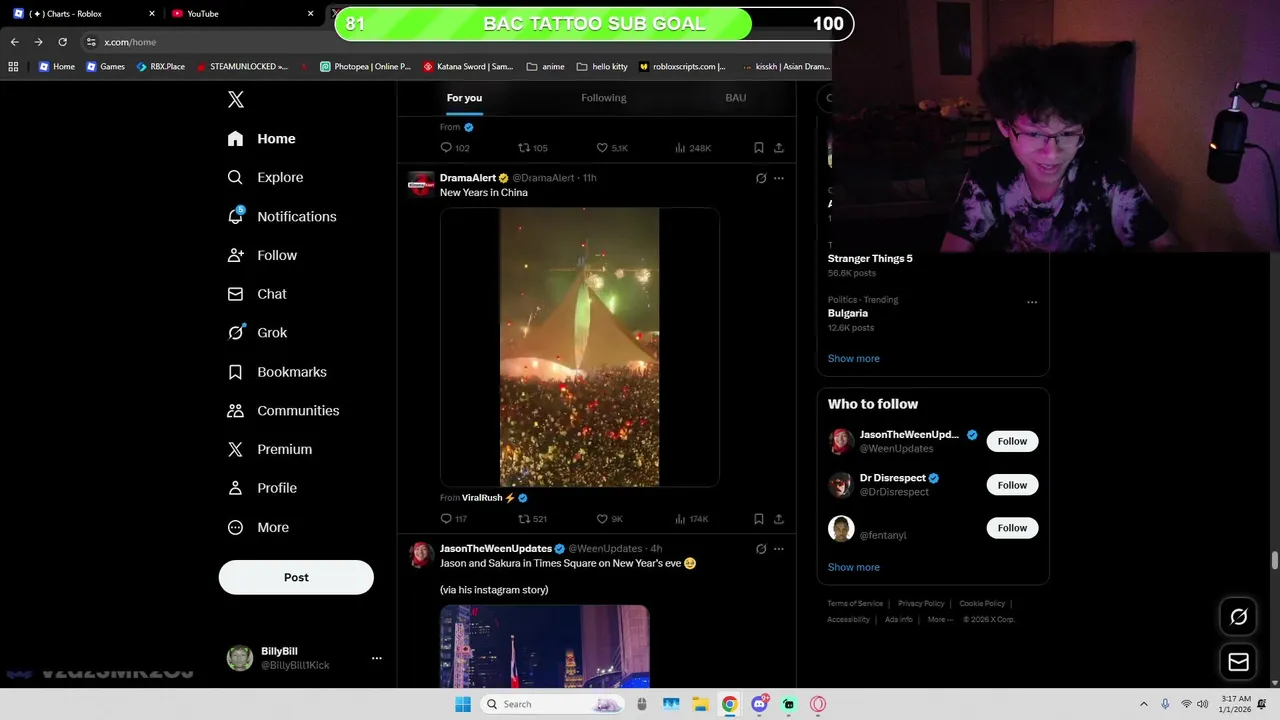Open the Terms of Service link
This screenshot has height=720, width=1280.
(x=855, y=604)
